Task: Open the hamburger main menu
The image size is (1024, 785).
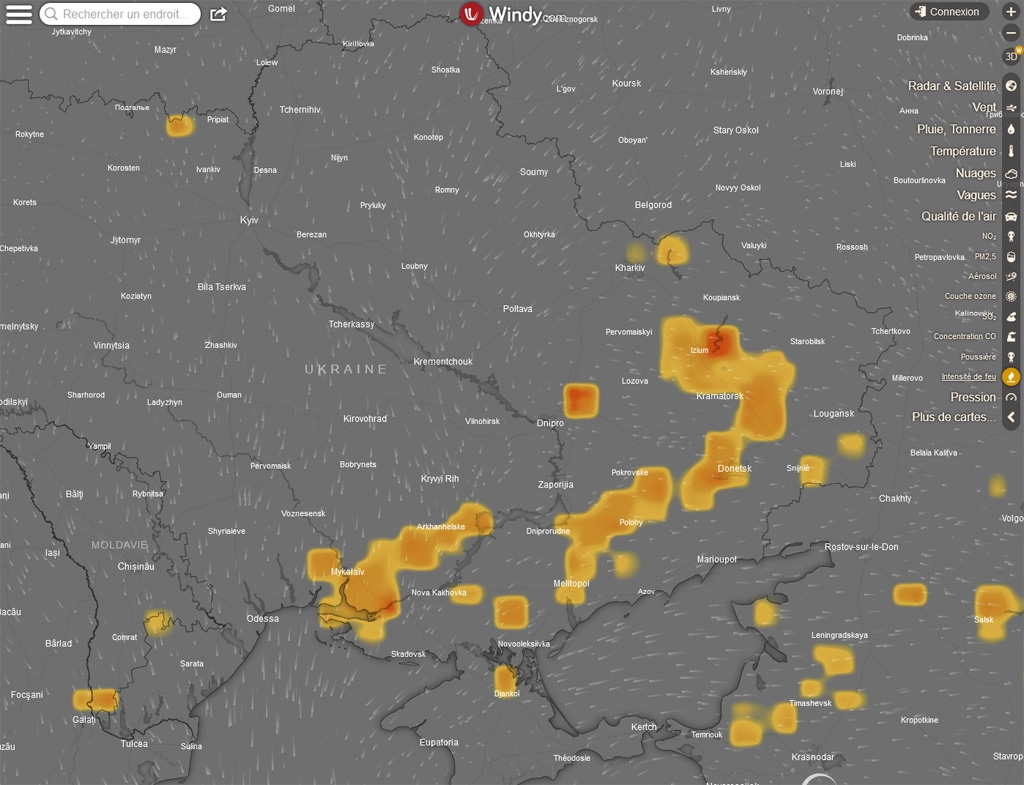Action: coord(19,14)
